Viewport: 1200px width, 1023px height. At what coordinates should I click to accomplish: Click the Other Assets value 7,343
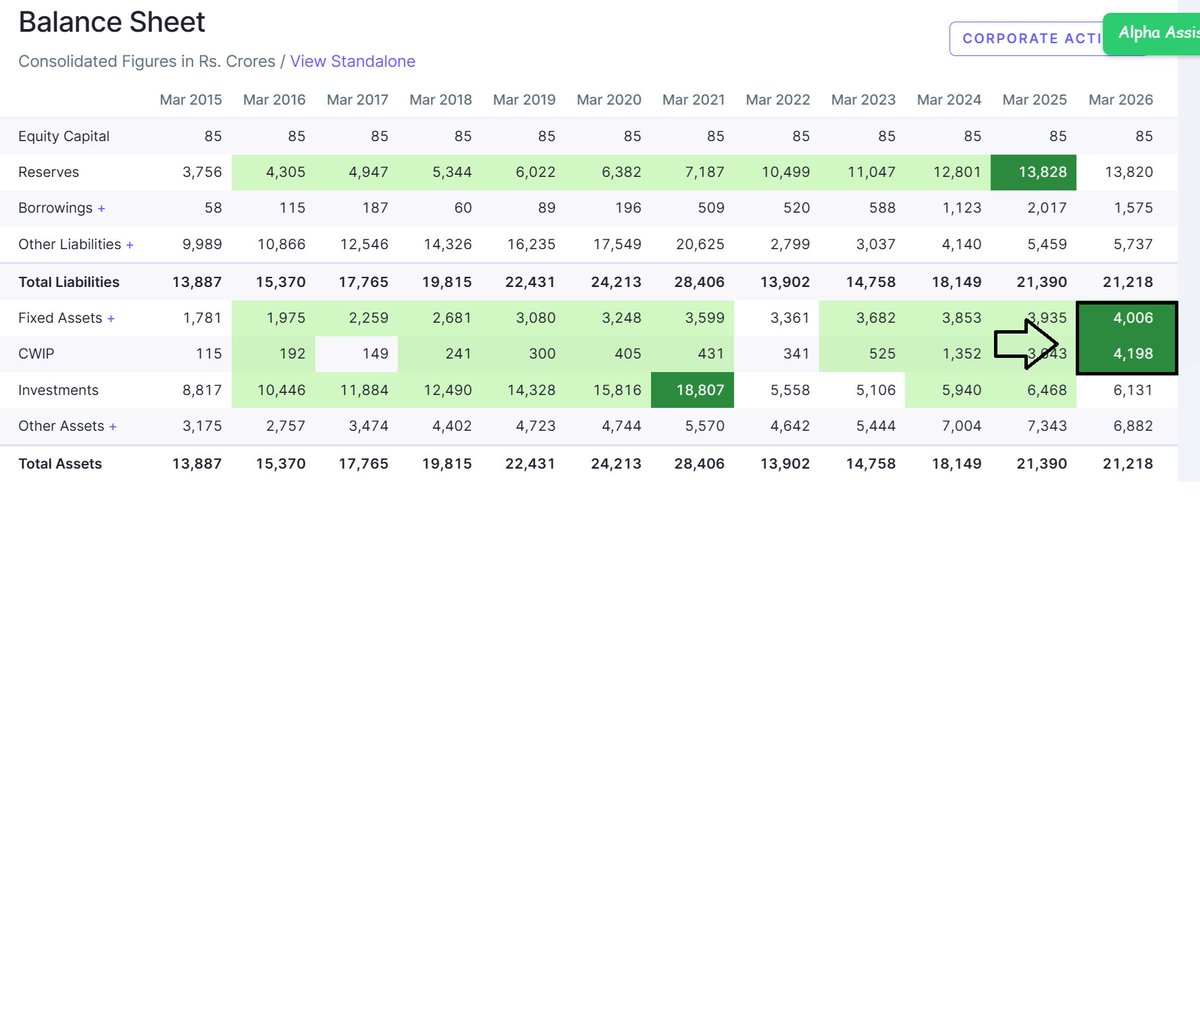(1047, 426)
